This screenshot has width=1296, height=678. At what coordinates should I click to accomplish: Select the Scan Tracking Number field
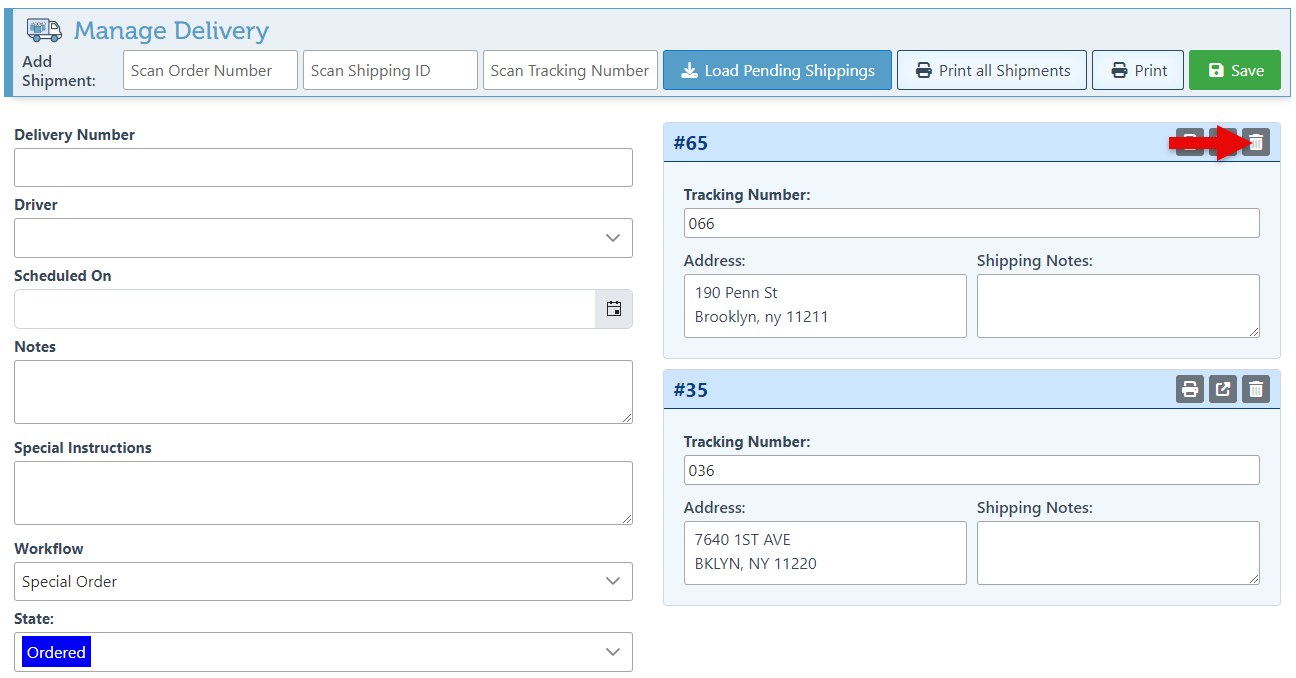[570, 71]
